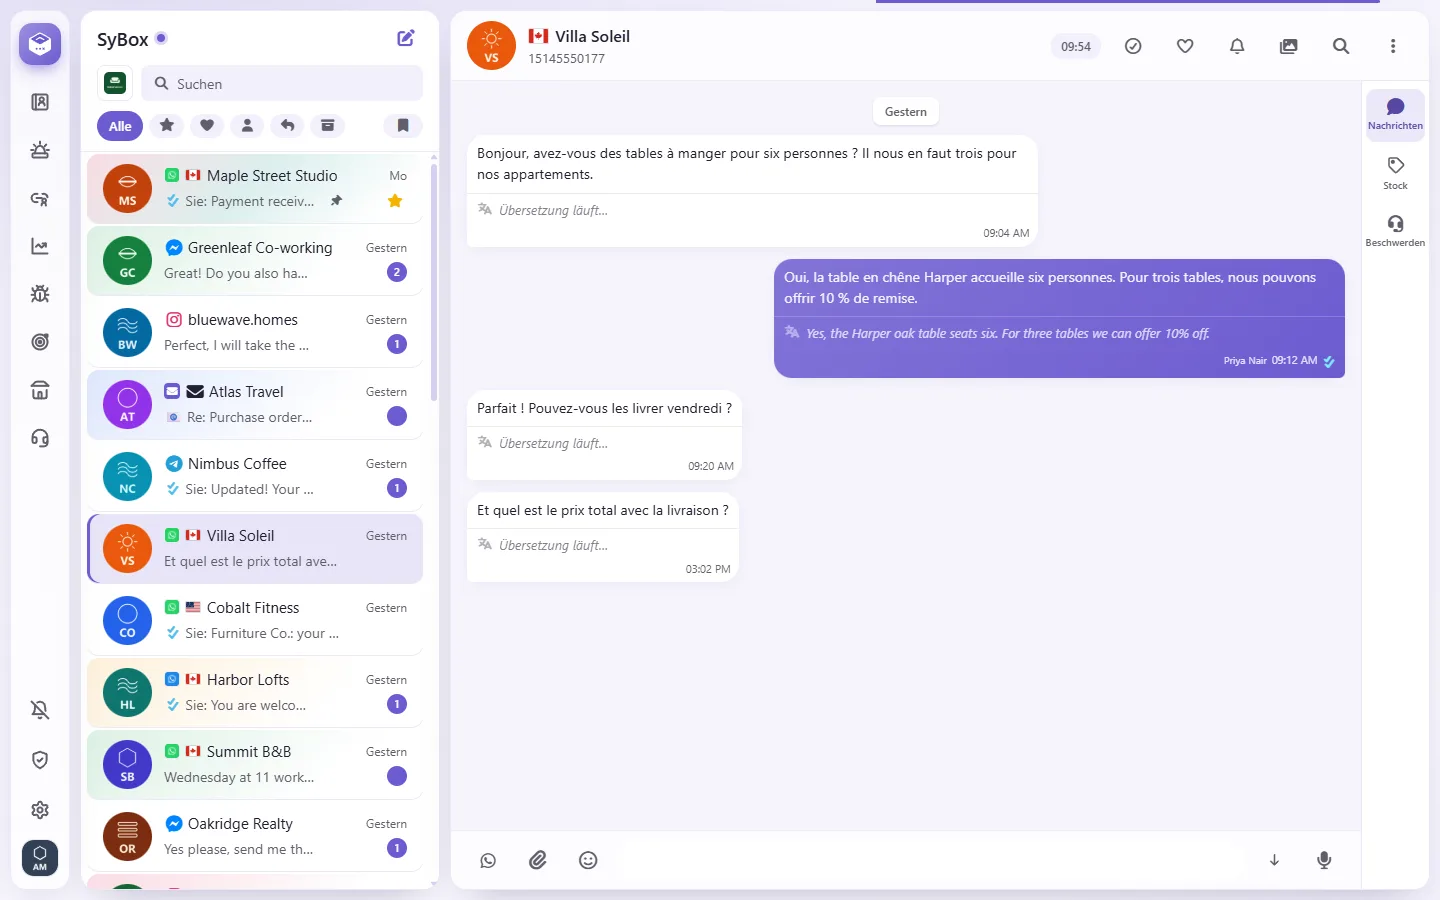Filter conversations by favorites heart

click(x=207, y=125)
